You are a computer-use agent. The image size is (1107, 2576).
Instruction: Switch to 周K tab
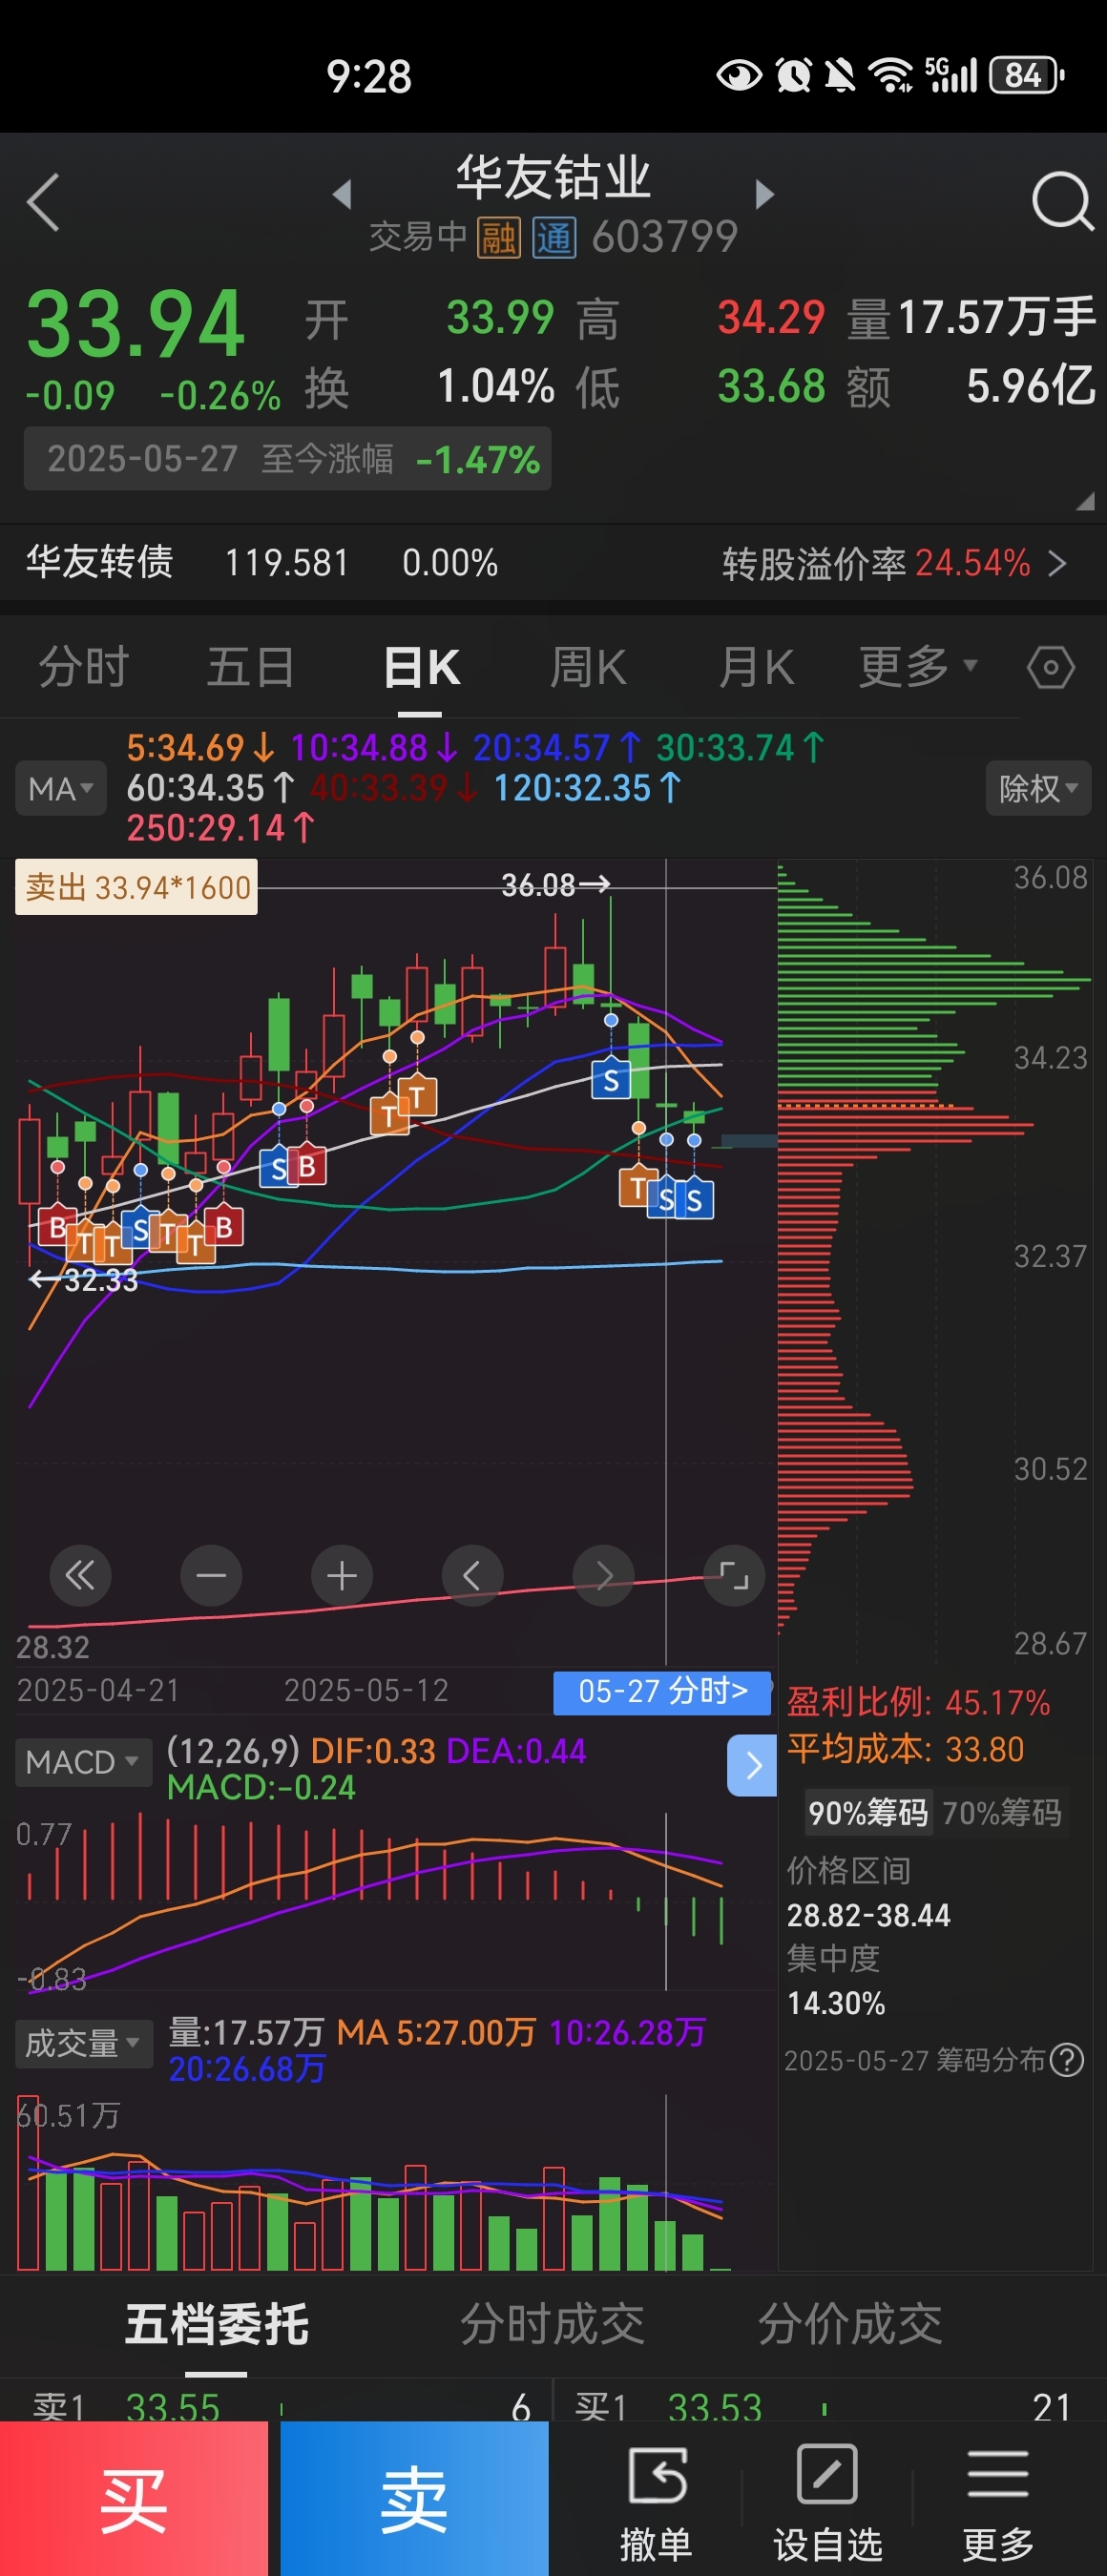click(588, 667)
